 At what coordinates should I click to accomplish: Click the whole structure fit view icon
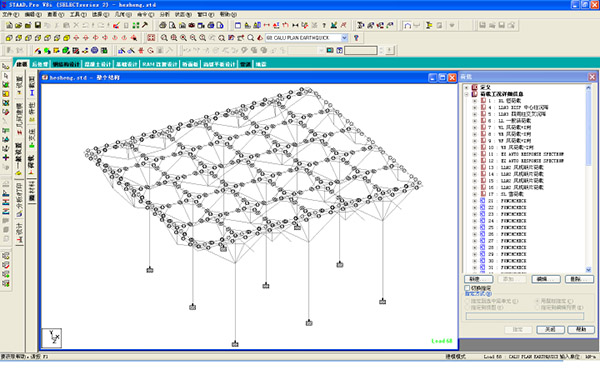pos(152,38)
